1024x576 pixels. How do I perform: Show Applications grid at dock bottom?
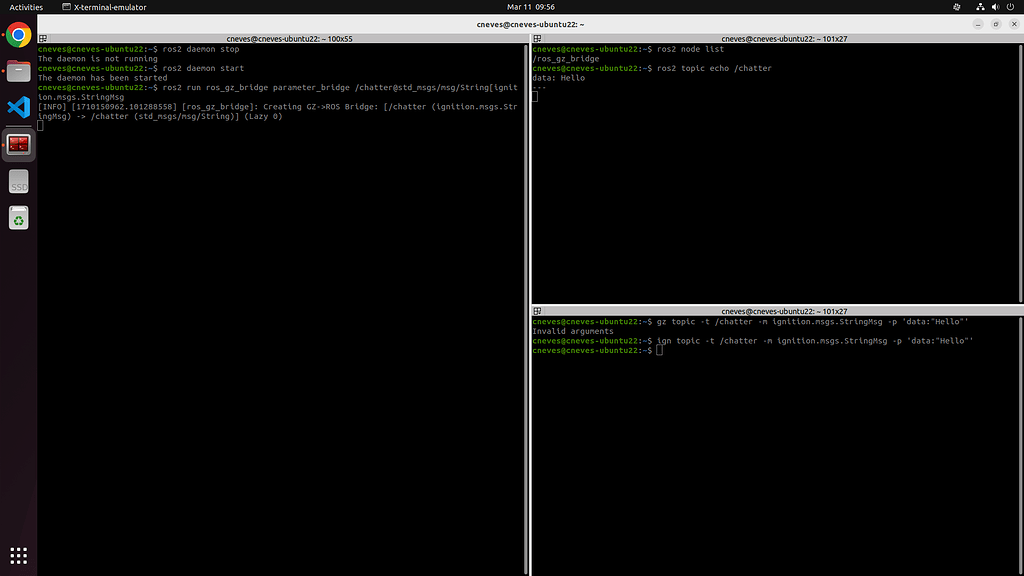pos(18,555)
